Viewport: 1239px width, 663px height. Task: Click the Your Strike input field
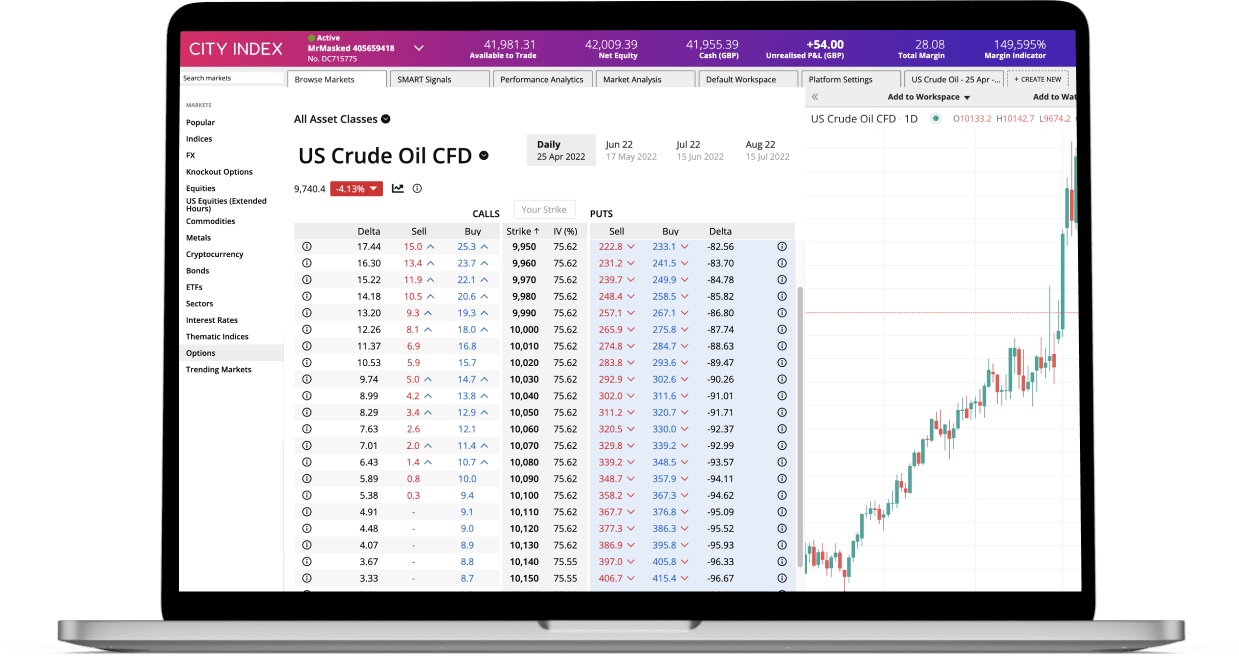pyautogui.click(x=544, y=209)
